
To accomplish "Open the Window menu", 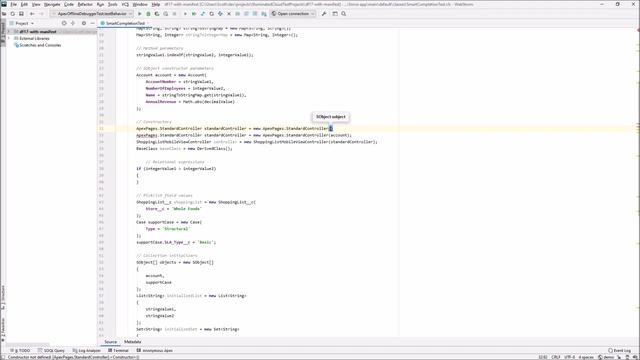I will click(140, 4).
